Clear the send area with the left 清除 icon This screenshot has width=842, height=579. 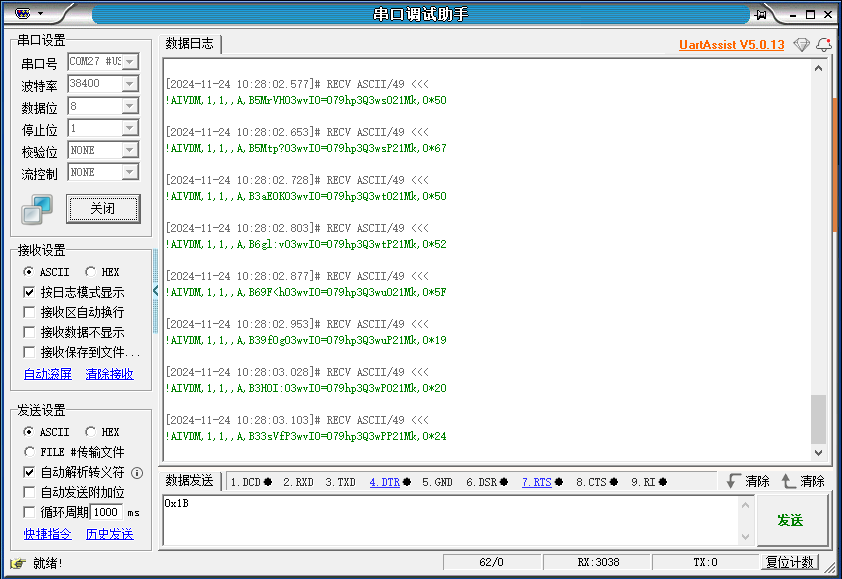[x=749, y=481]
